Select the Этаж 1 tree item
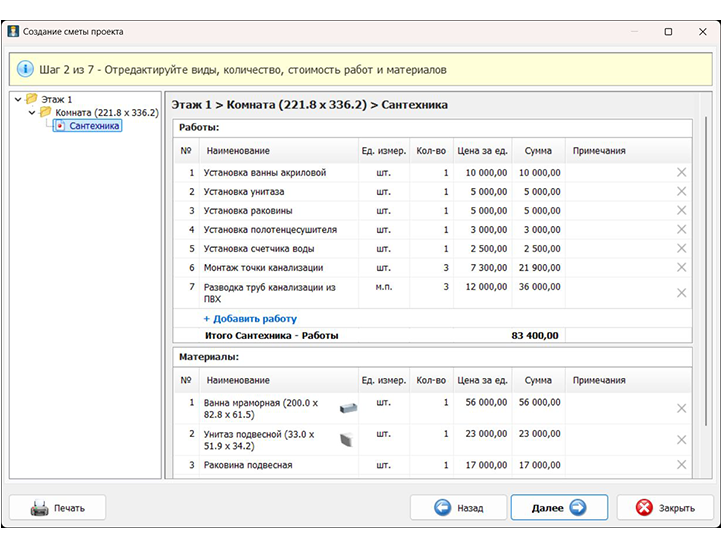This screenshot has height=548, width=723. pyautogui.click(x=57, y=99)
